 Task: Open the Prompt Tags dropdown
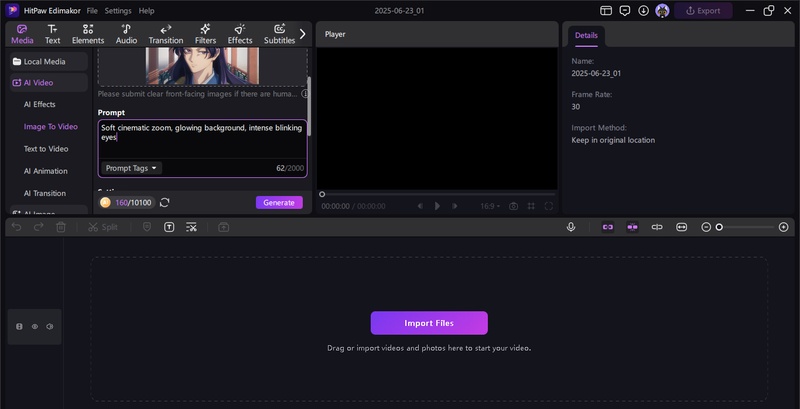tap(132, 168)
